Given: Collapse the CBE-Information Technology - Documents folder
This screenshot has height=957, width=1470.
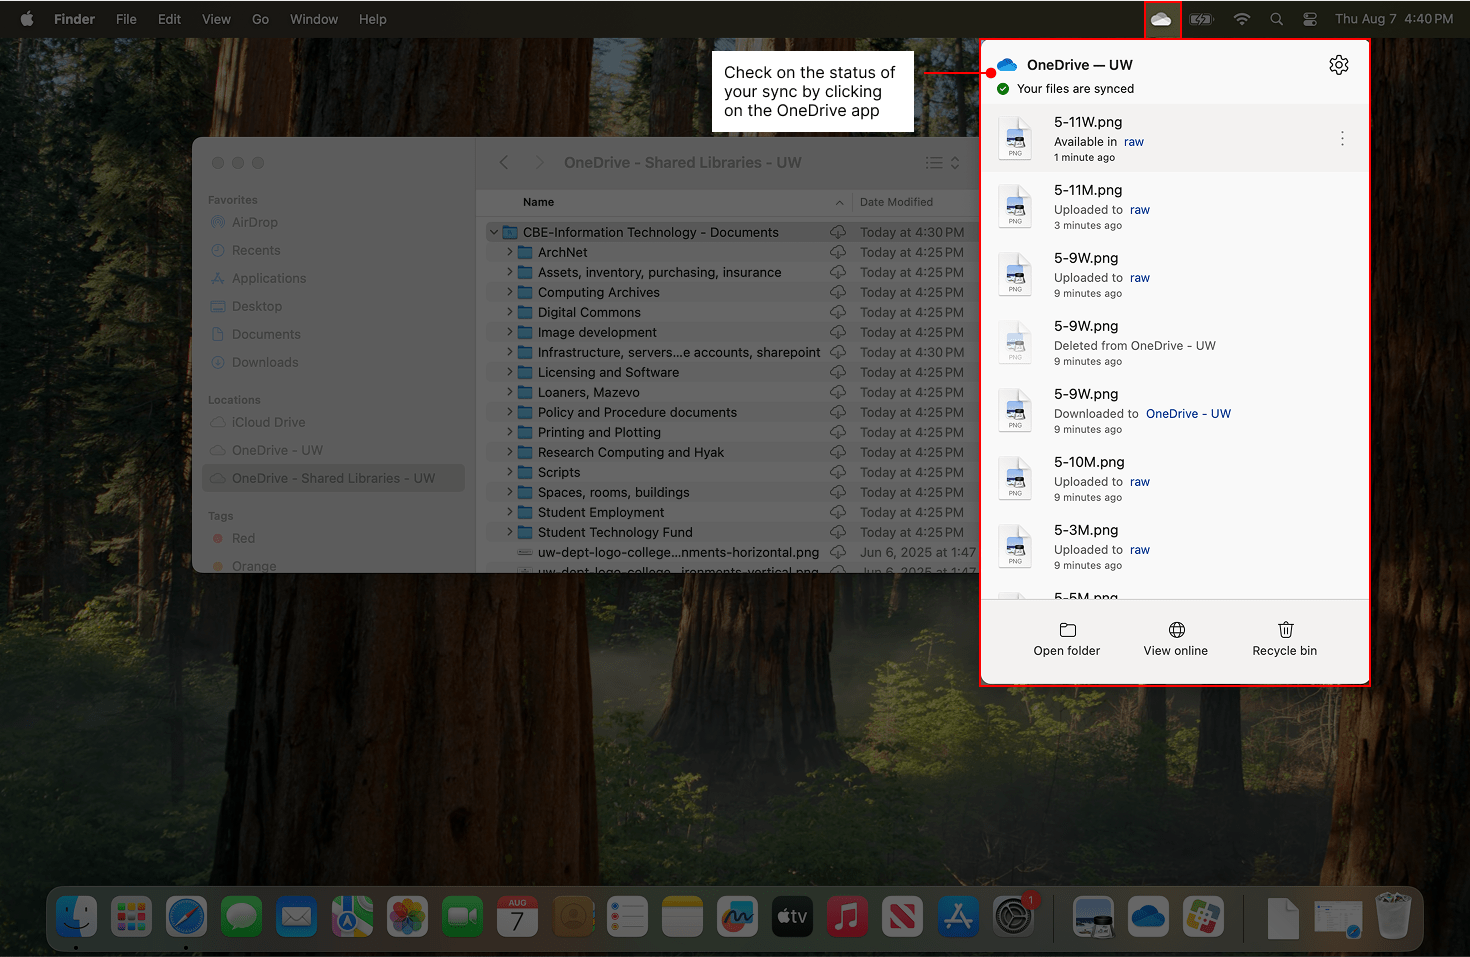Looking at the screenshot, I should (493, 231).
